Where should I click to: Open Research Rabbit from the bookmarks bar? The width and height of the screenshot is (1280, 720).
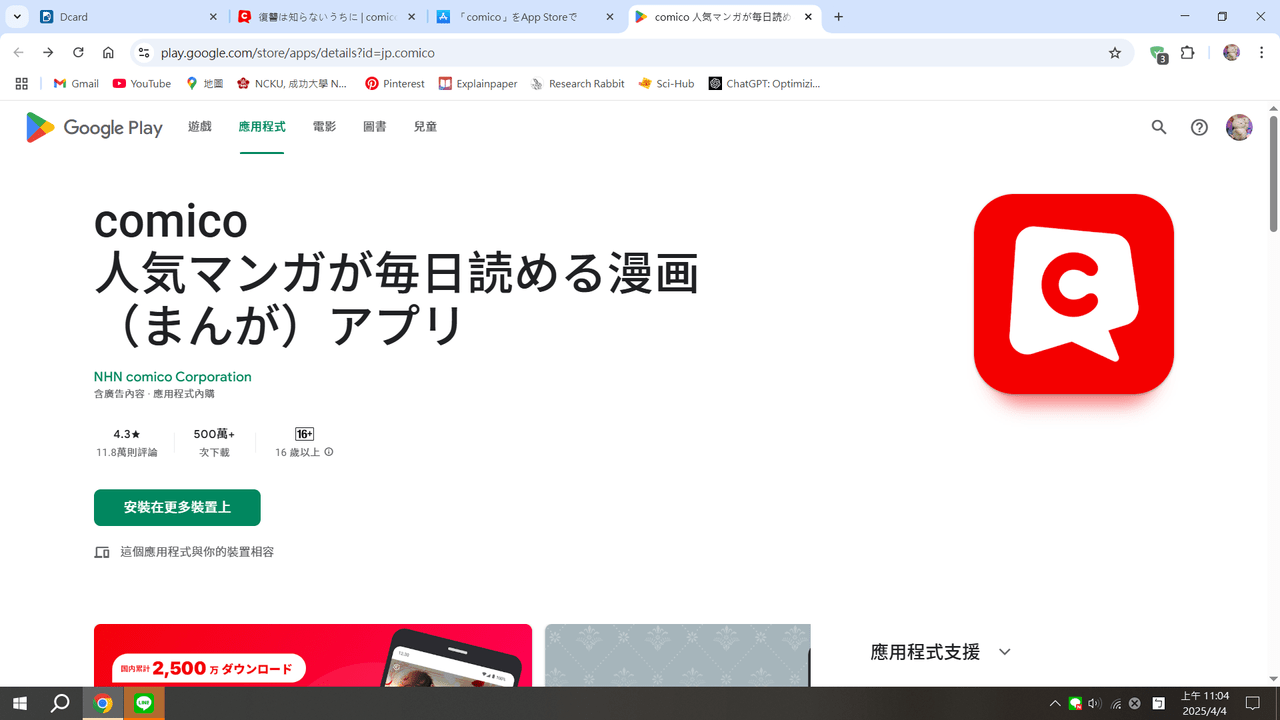click(x=577, y=83)
